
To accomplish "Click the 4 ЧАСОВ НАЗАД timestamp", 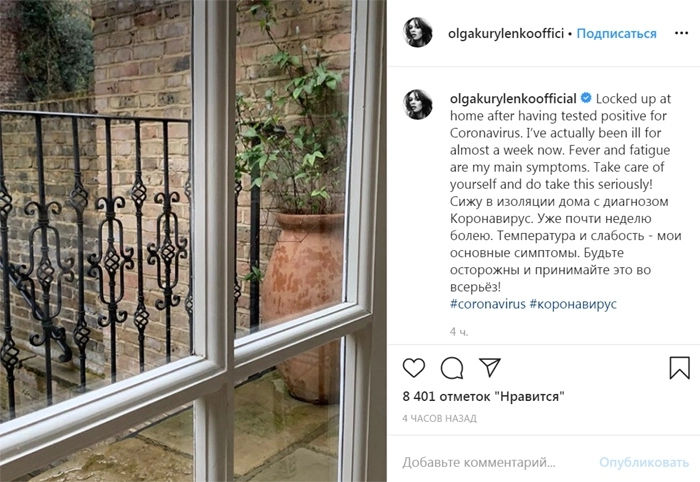I will (x=439, y=419).
